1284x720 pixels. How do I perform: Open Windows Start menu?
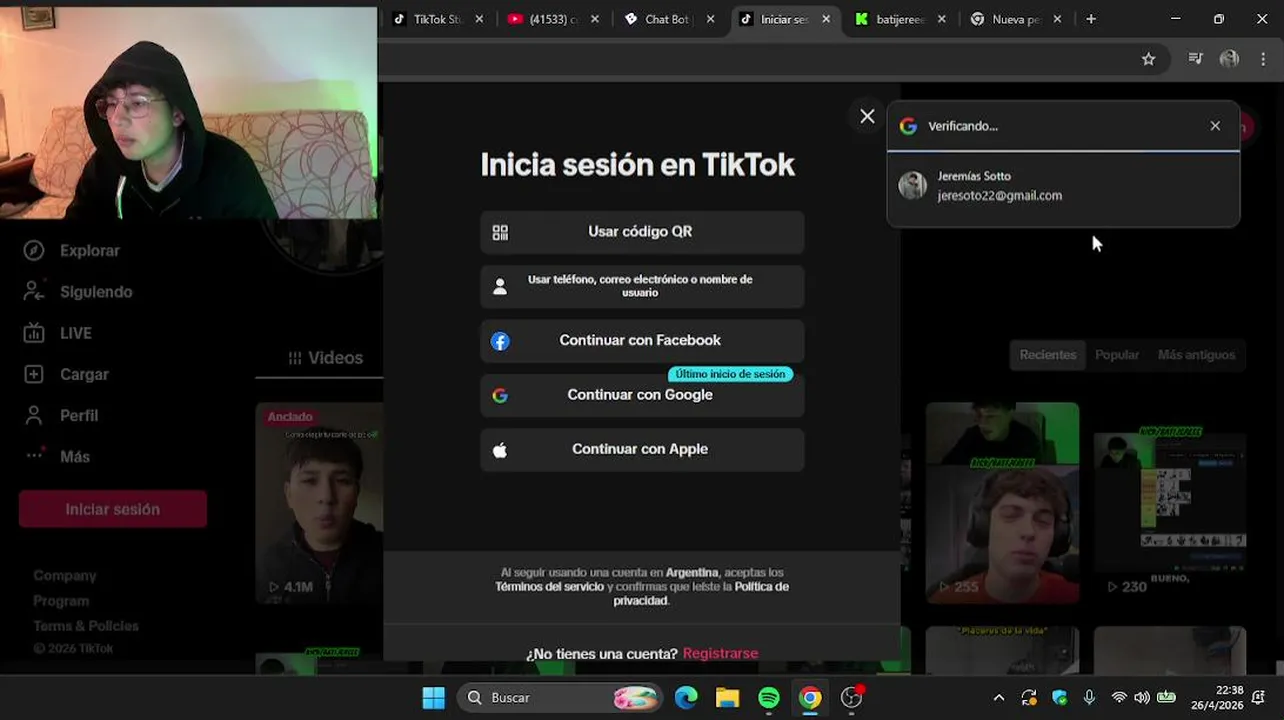433,698
